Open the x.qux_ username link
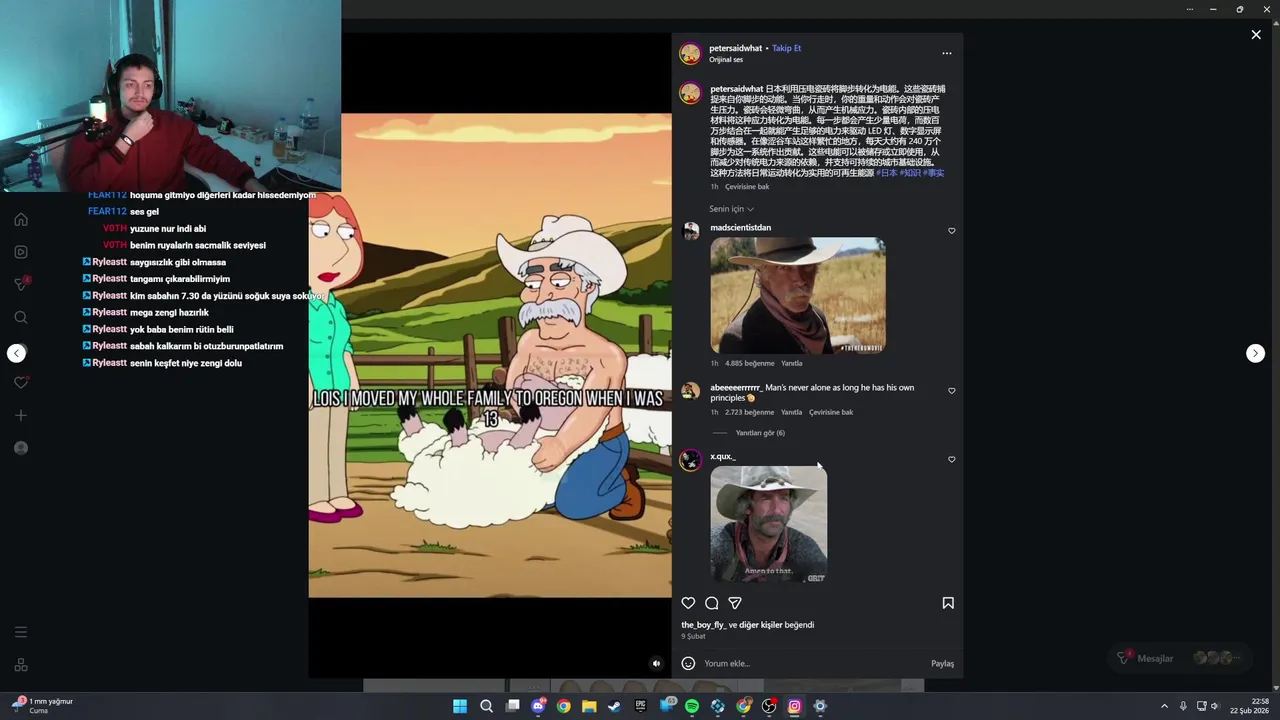Viewport: 1280px width, 720px height. (722, 456)
